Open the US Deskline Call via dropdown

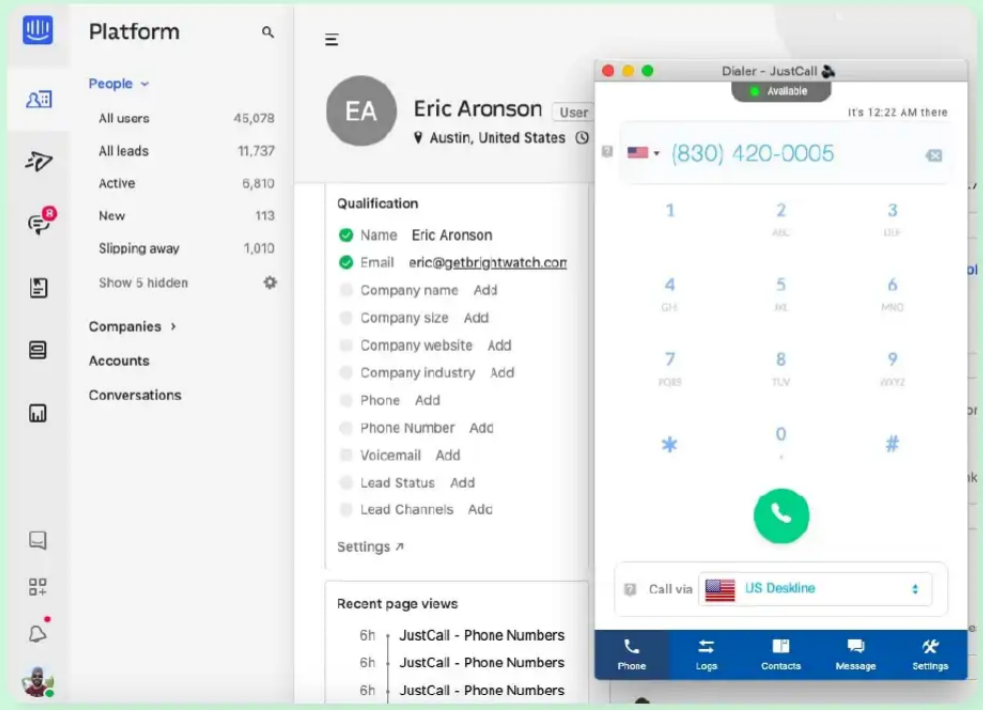pyautogui.click(x=815, y=588)
